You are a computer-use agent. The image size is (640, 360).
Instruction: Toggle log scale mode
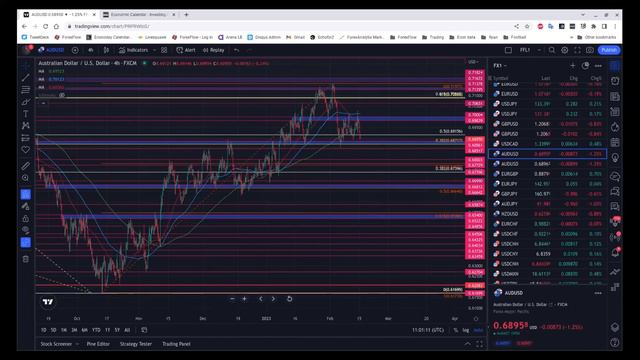[466, 330]
